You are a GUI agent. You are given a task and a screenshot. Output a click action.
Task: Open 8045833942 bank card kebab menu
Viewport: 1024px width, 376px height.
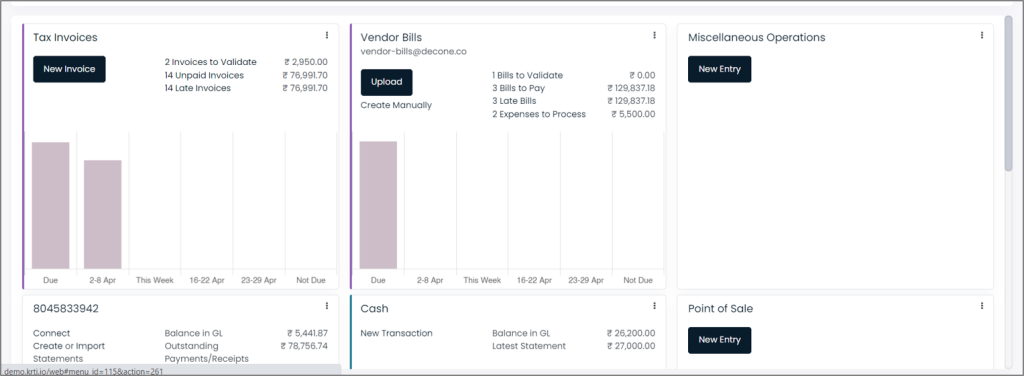pyautogui.click(x=327, y=306)
